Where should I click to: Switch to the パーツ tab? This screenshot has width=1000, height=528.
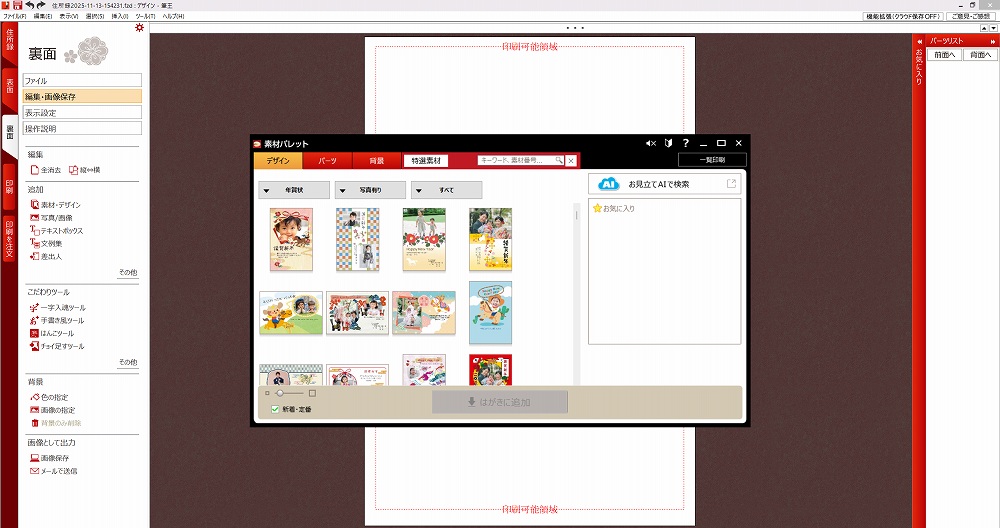click(x=327, y=161)
